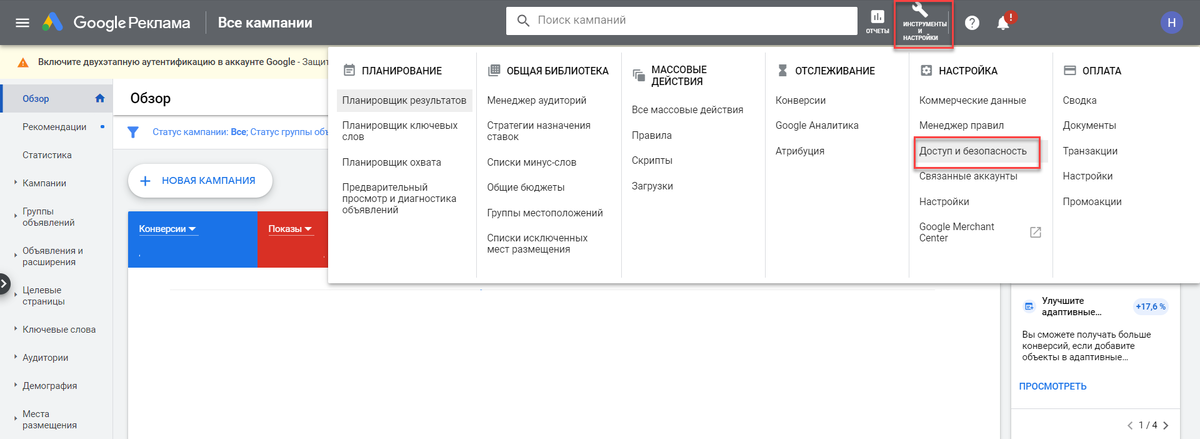The image size is (1200, 439).
Task: Open Все массовые действия
Action: 687,109
